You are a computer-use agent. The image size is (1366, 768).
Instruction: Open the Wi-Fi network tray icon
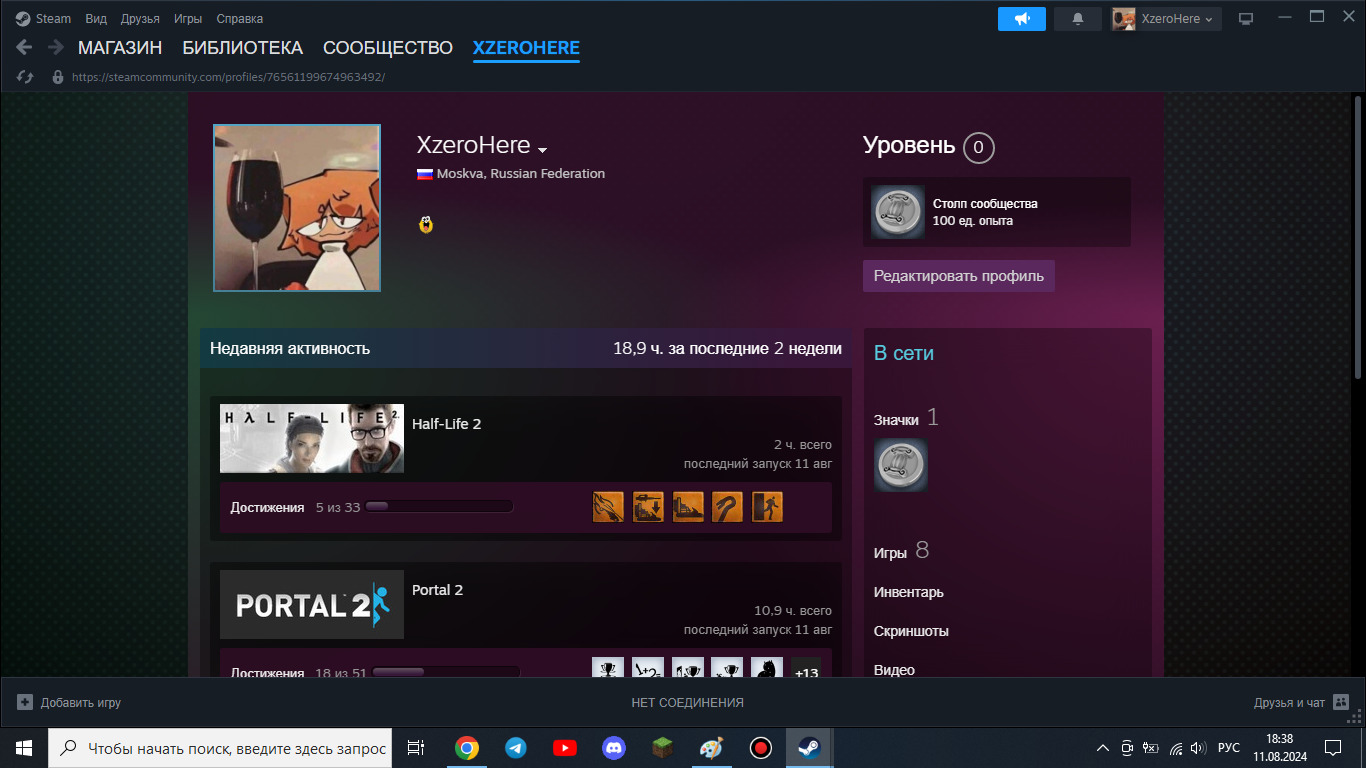[1176, 748]
